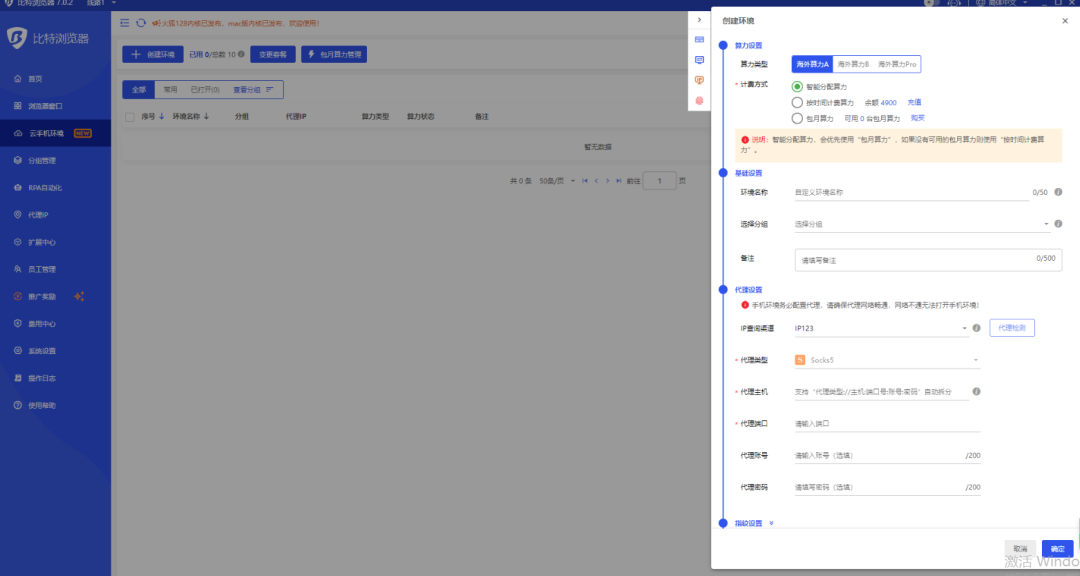
Task: Open the IP查询渠道 dropdown showing IP123
Action: (x=880, y=328)
